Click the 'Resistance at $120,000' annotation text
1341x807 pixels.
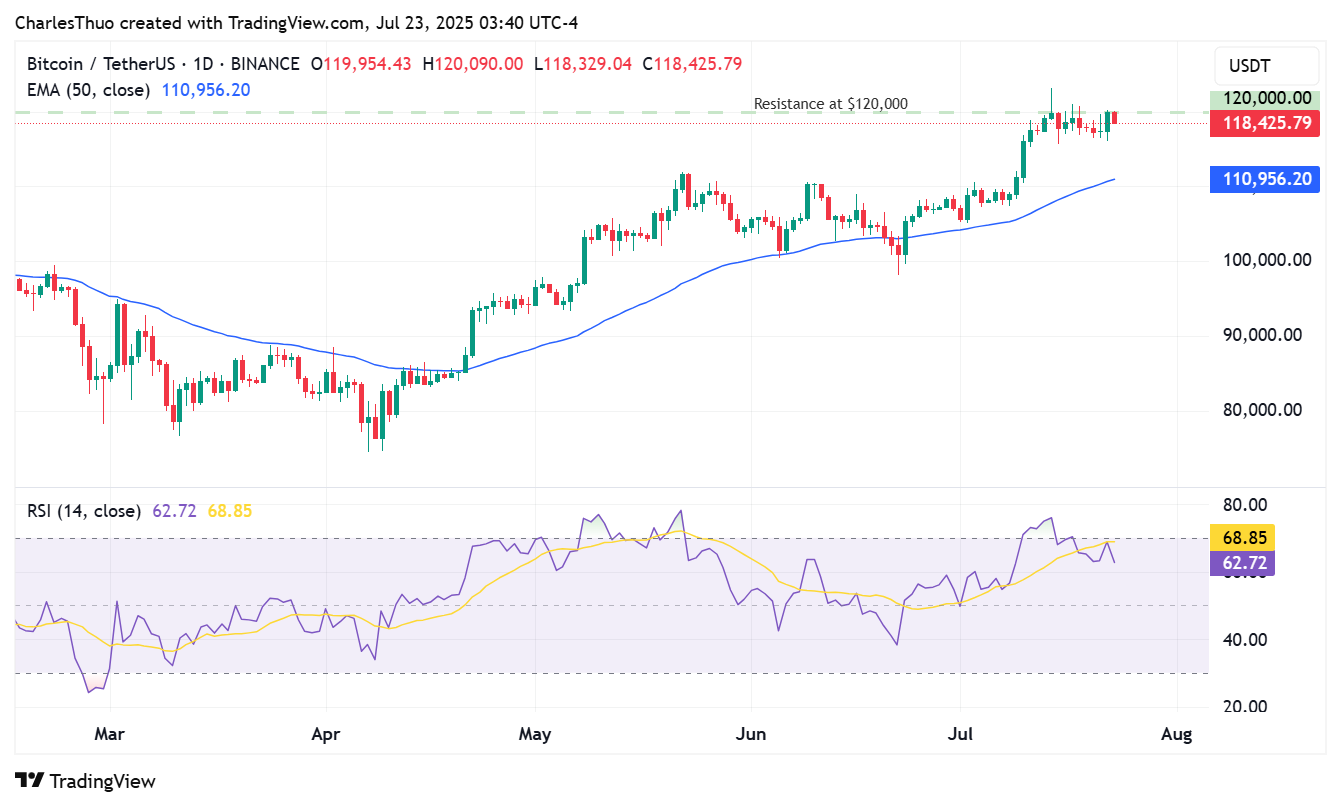tap(830, 103)
